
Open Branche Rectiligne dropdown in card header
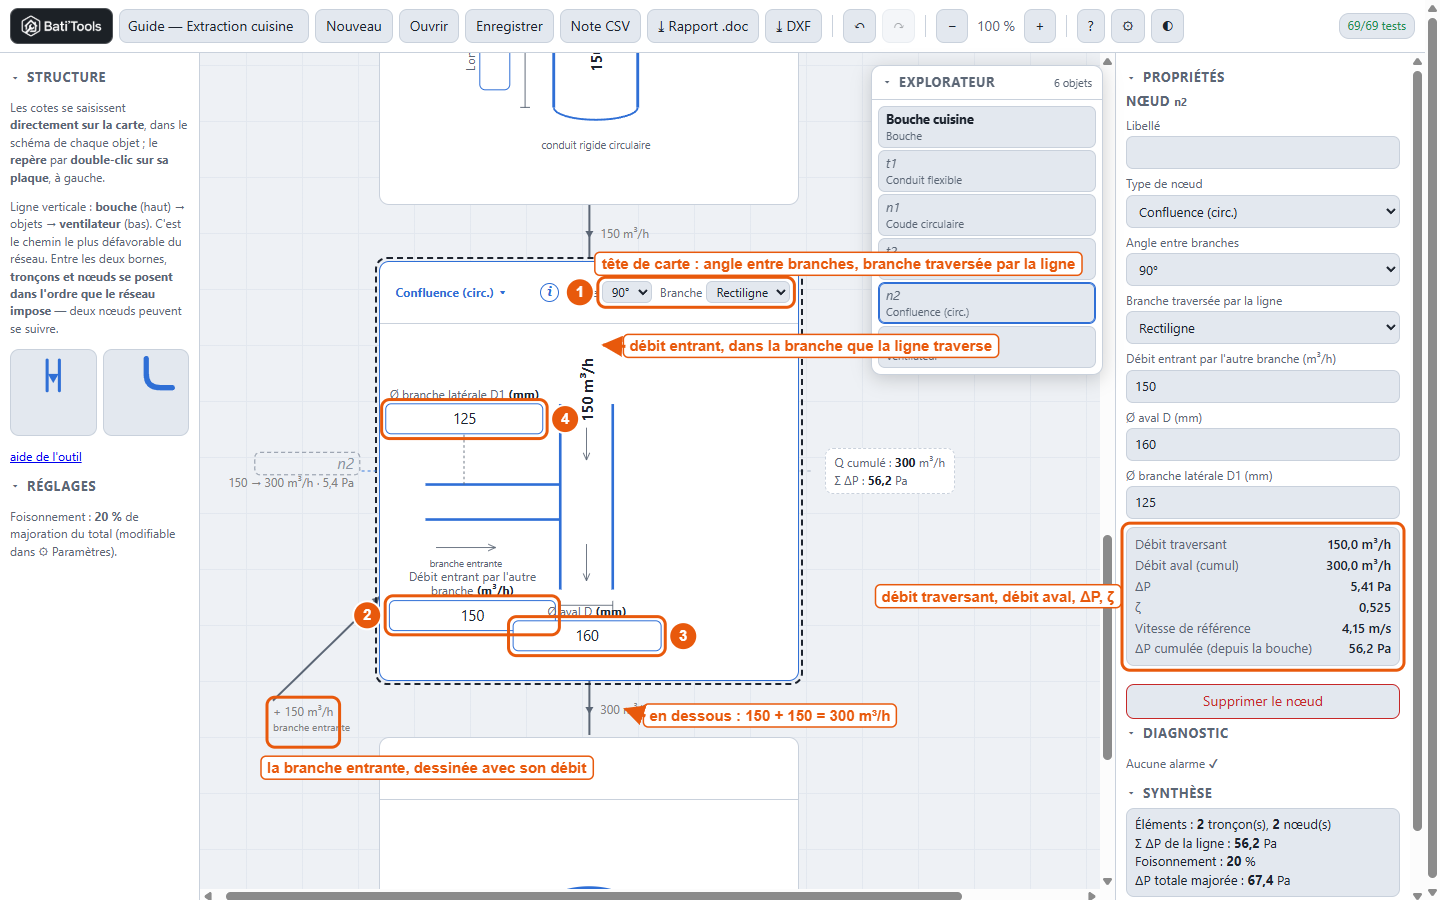tap(749, 292)
